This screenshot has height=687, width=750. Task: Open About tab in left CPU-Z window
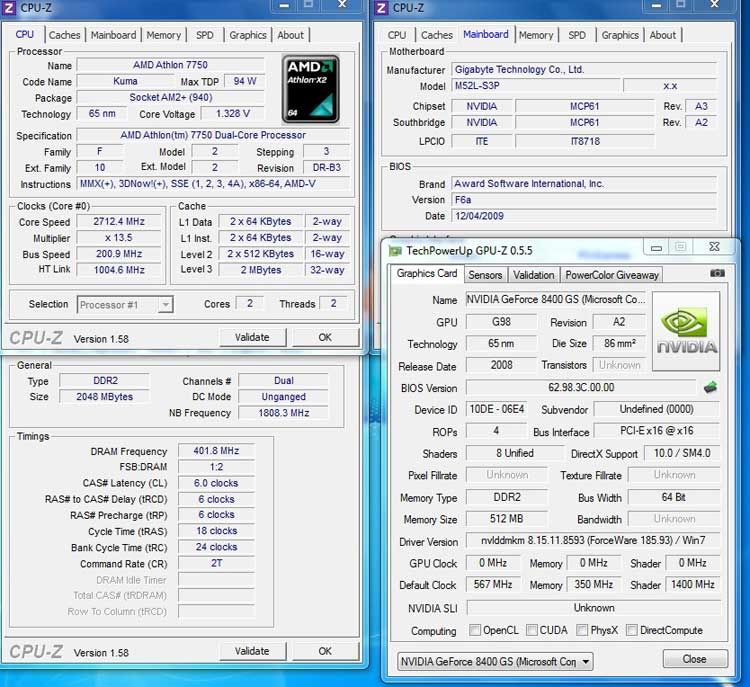click(x=290, y=35)
